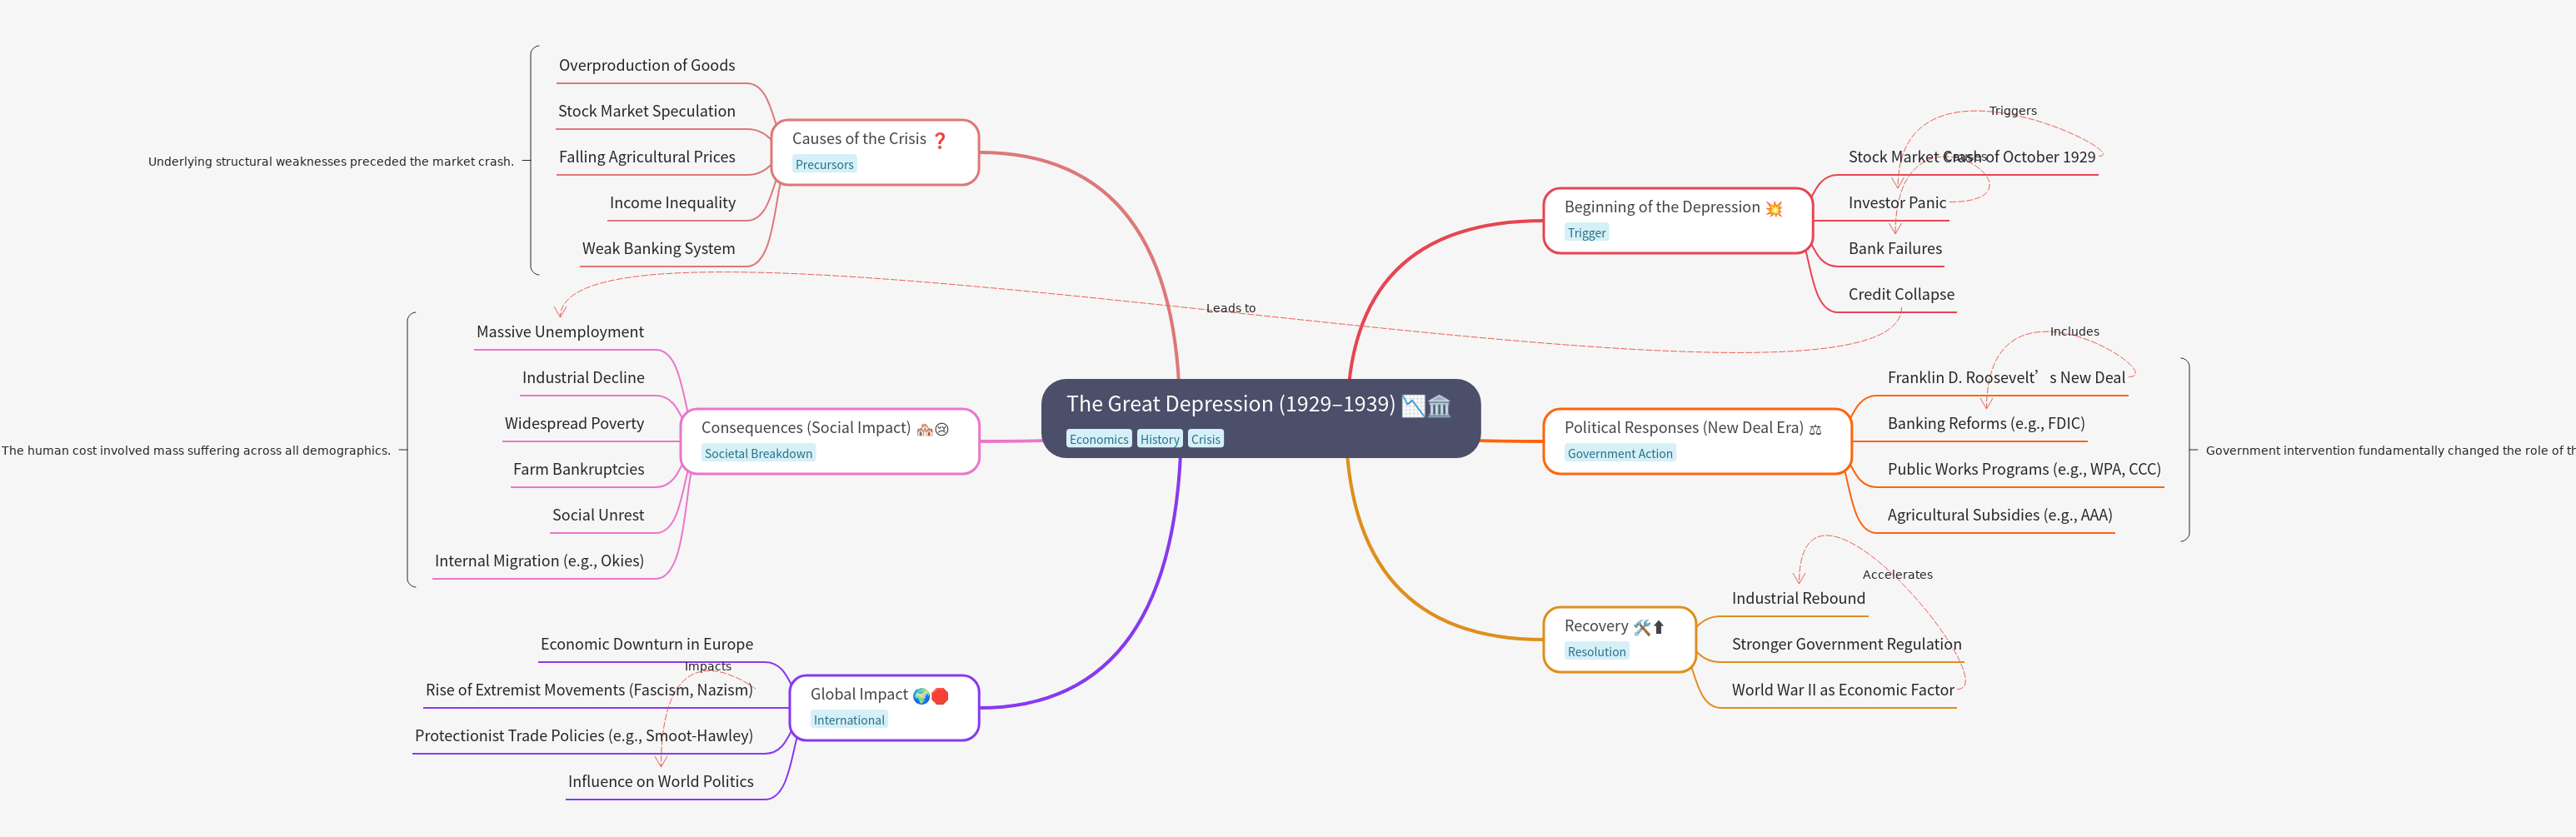
Task: Select the Credit Collapse subtopic
Action: point(1900,294)
